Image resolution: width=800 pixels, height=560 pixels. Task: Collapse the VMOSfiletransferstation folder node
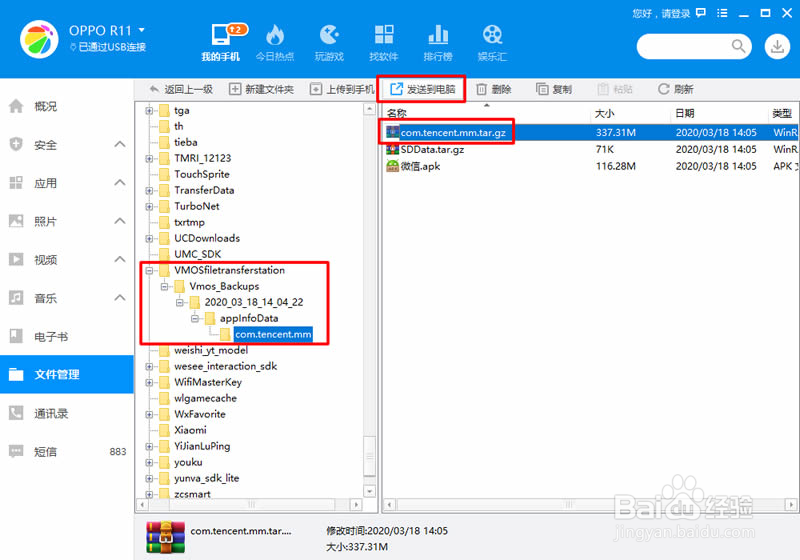[x=149, y=270]
